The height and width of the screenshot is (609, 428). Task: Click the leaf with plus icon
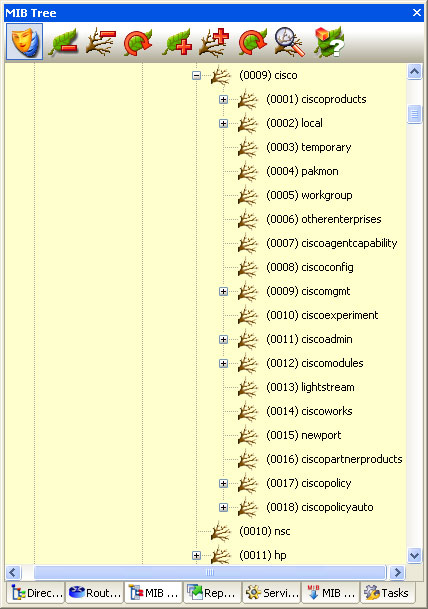click(x=177, y=42)
